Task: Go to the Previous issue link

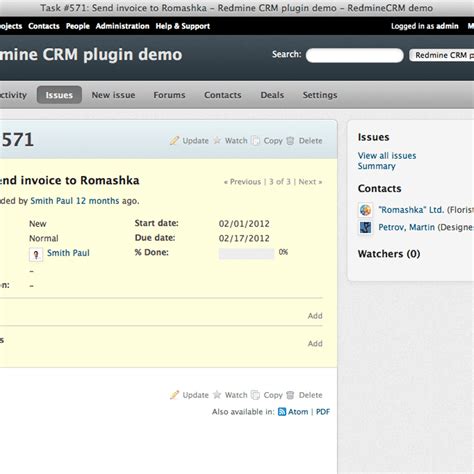Action: pos(242,182)
